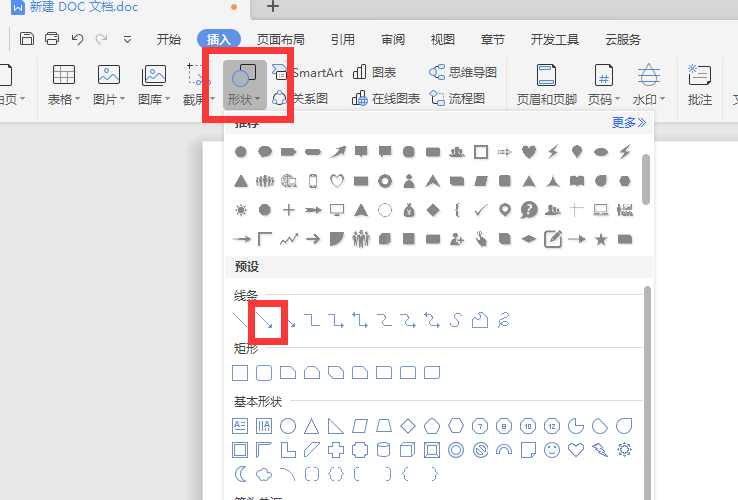Open the 水印 watermark dropdown
The image size is (738, 500).
click(x=649, y=85)
